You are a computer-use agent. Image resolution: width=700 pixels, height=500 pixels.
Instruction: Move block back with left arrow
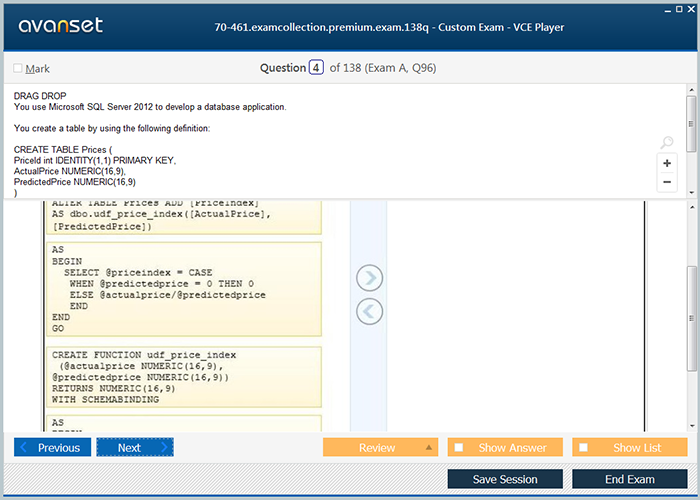(x=369, y=311)
